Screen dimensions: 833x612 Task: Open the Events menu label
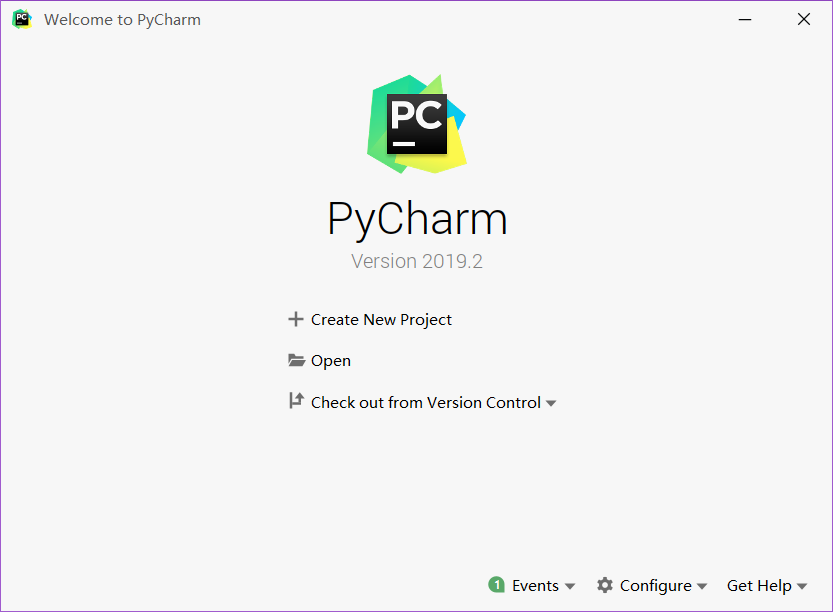tap(535, 585)
